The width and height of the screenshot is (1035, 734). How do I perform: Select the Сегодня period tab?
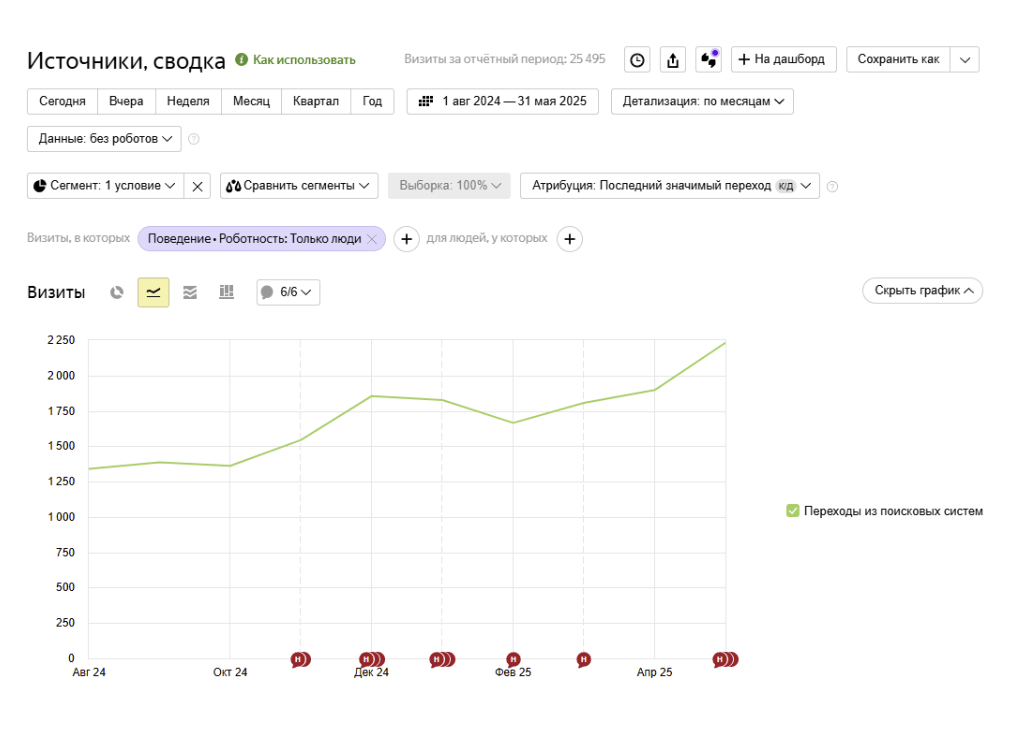pos(62,102)
